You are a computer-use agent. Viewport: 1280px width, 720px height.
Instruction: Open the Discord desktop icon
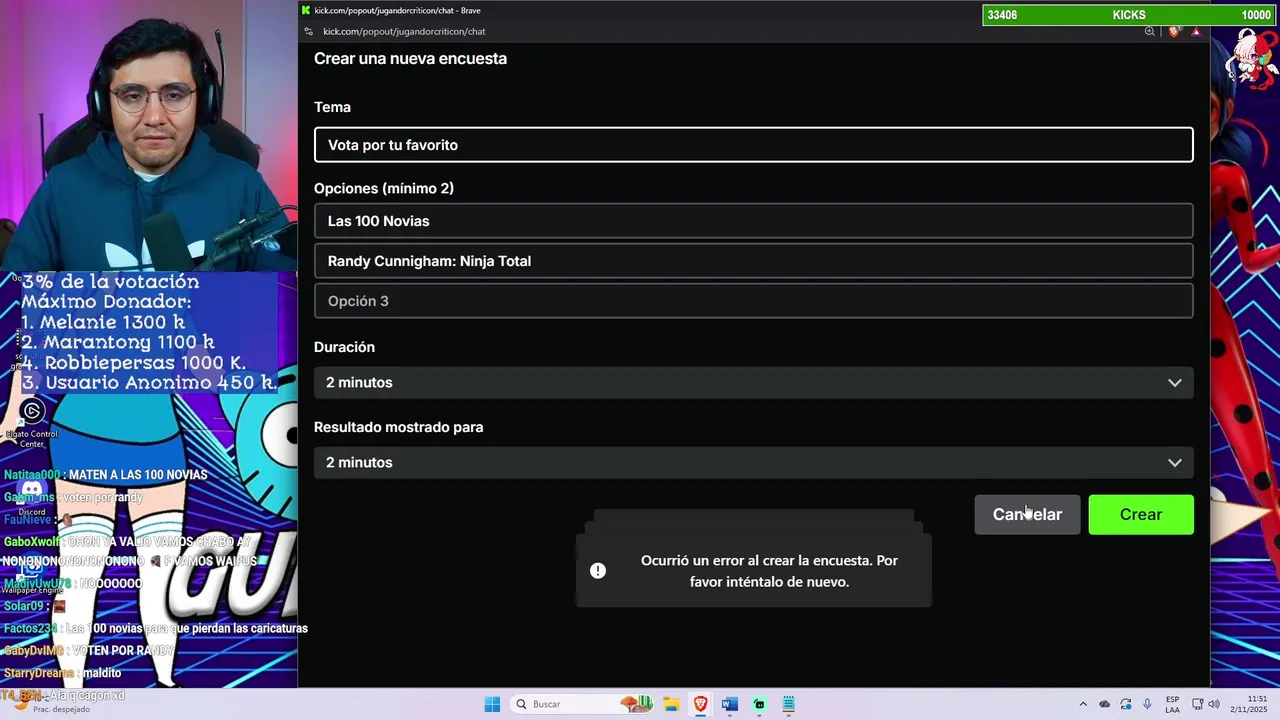coord(32,497)
